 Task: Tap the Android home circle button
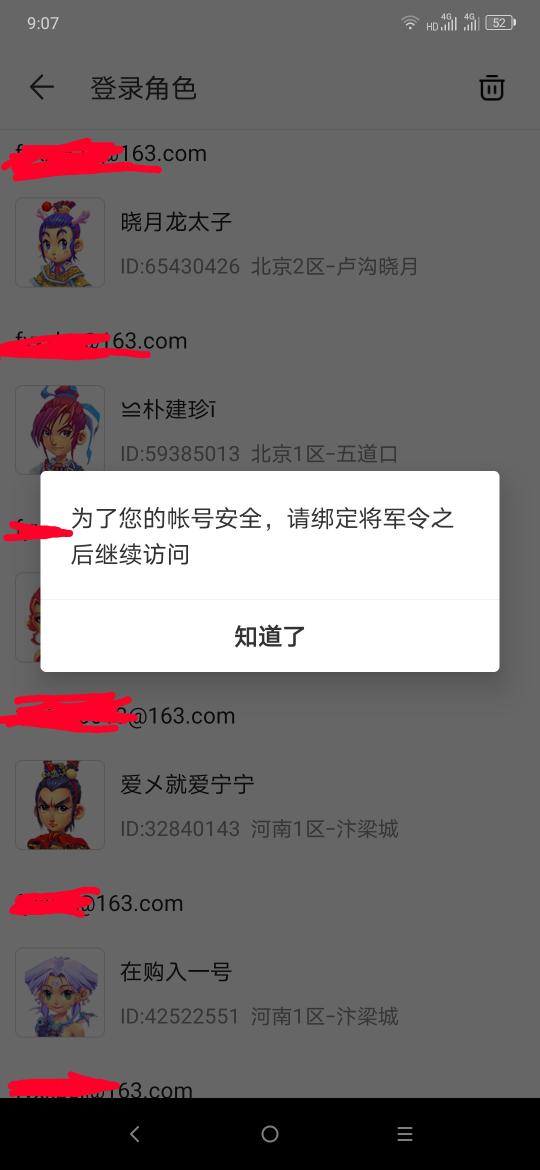click(x=270, y=1134)
